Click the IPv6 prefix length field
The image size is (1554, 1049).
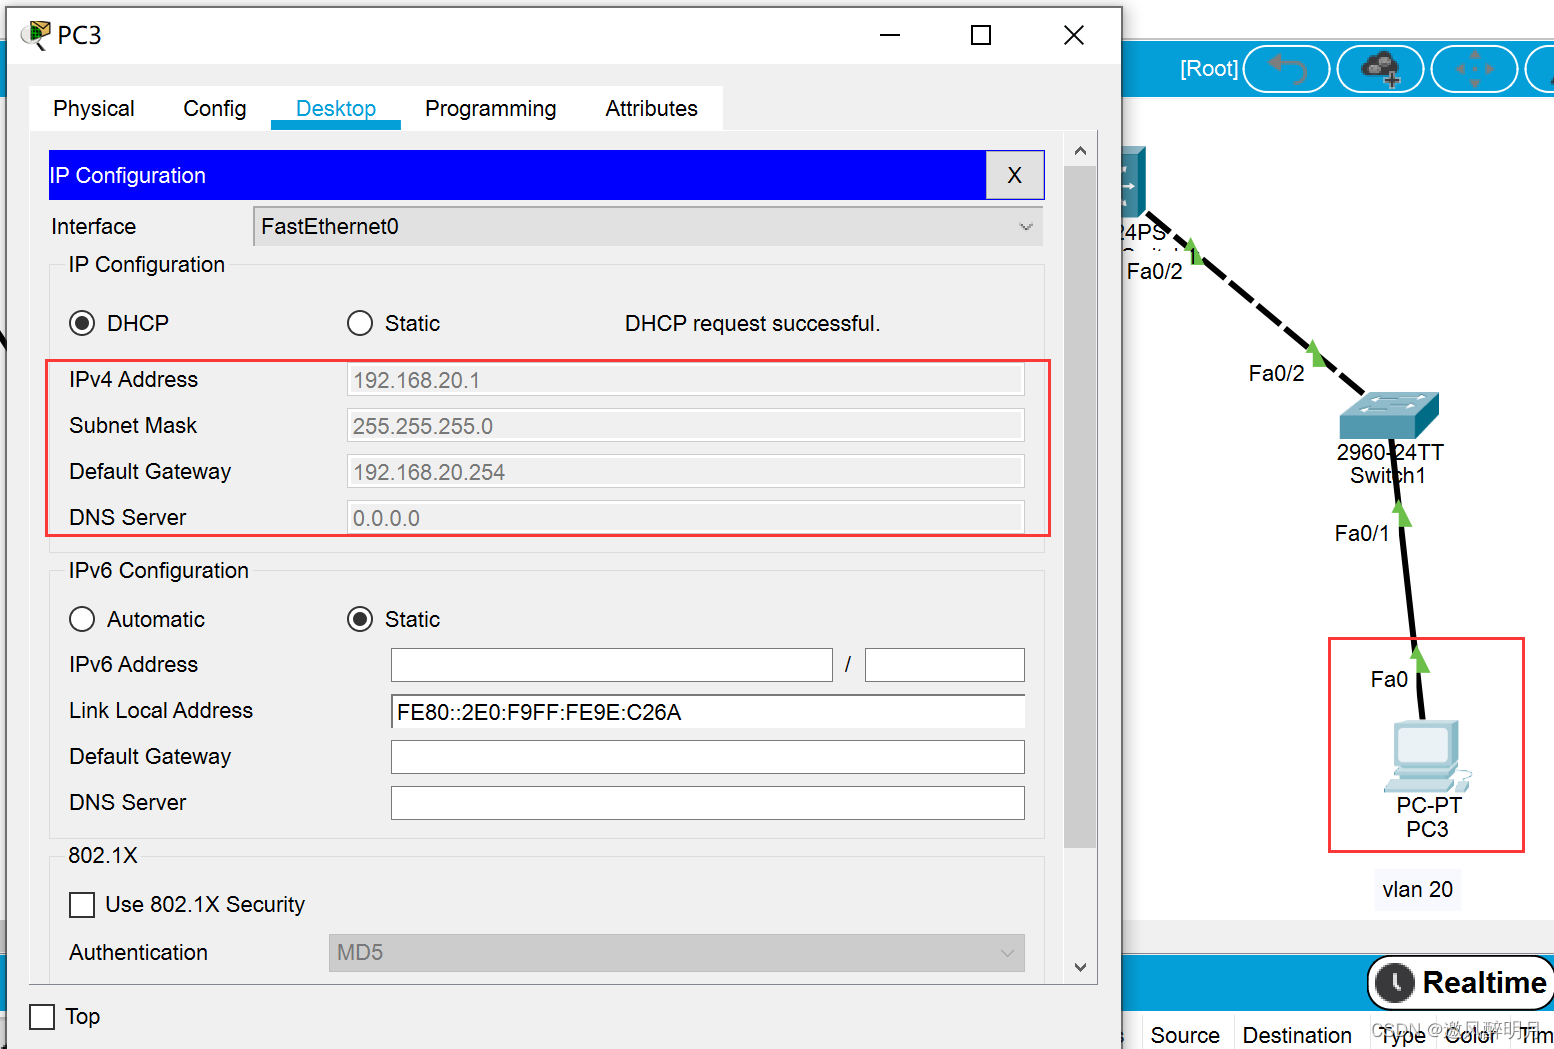(945, 665)
